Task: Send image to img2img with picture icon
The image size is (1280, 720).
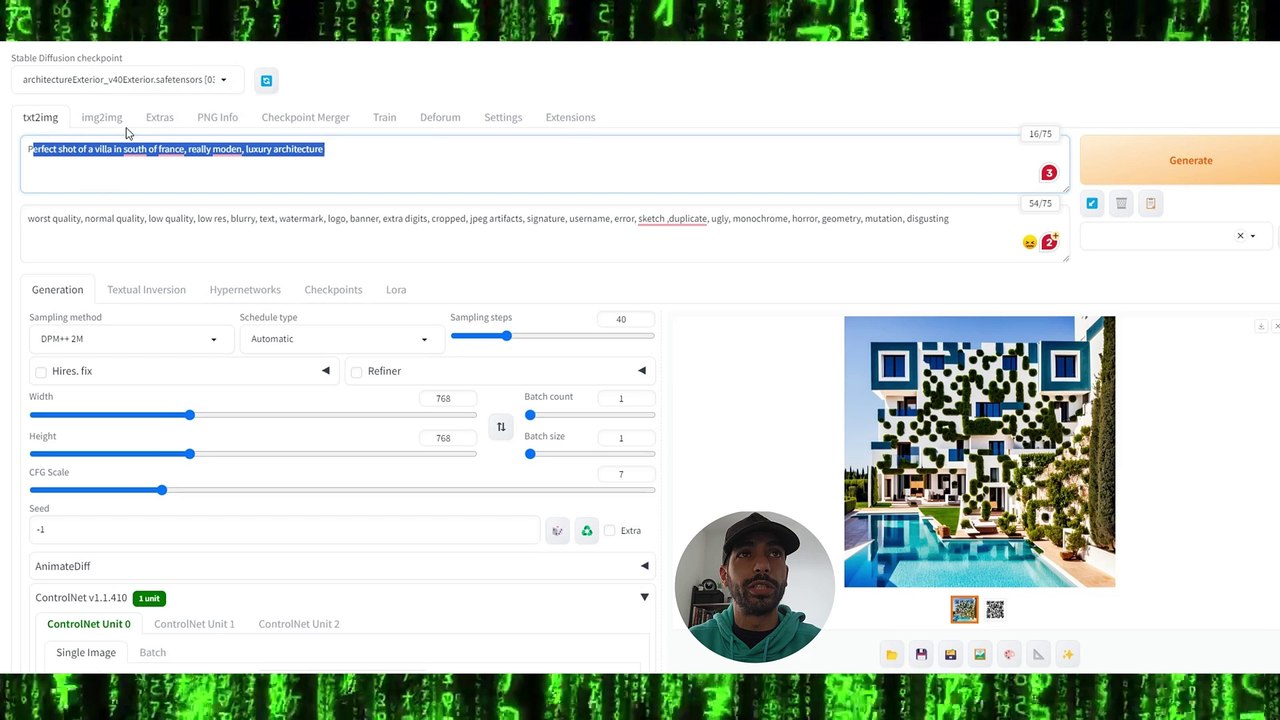Action: click(980, 655)
